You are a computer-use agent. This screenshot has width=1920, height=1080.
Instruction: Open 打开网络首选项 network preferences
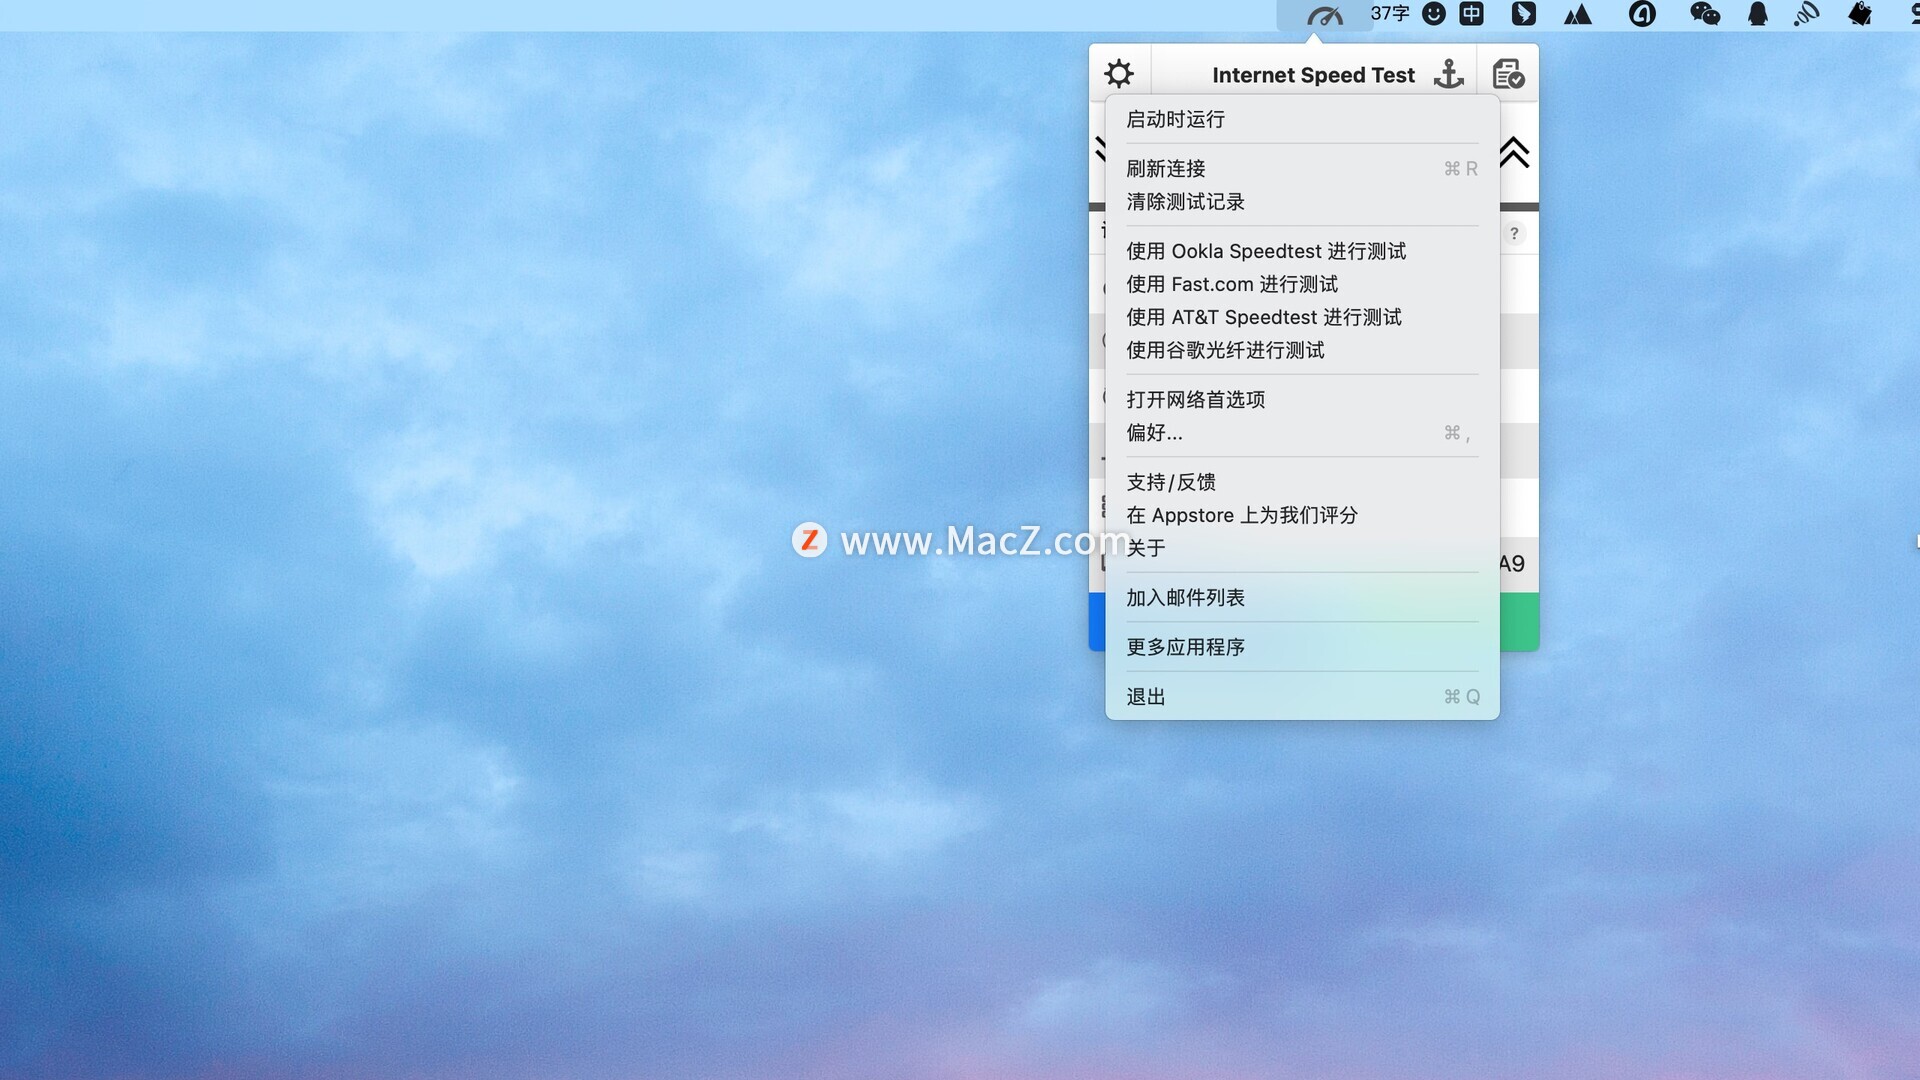pyautogui.click(x=1302, y=399)
